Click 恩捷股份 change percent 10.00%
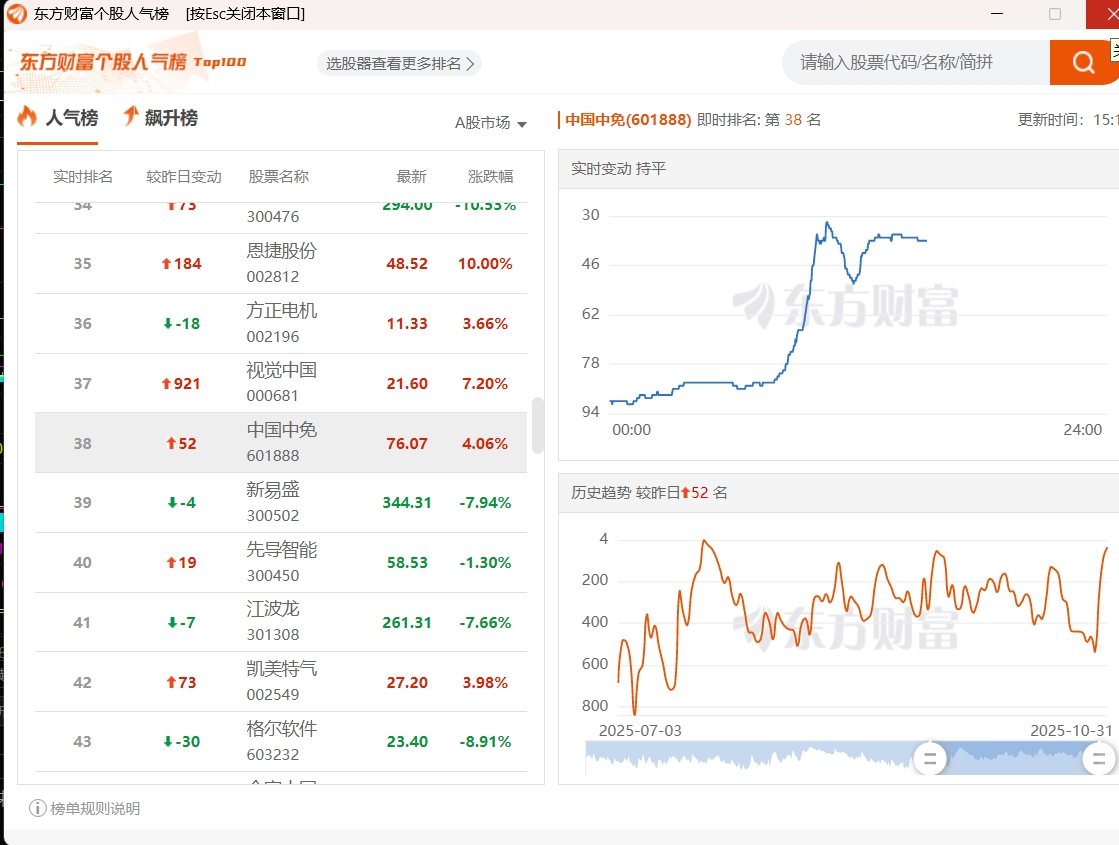Image resolution: width=1119 pixels, height=845 pixels. point(485,263)
